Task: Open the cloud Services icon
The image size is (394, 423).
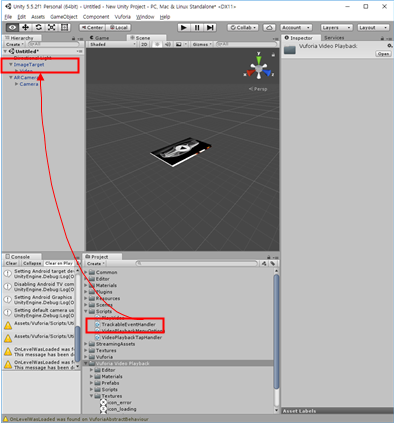Action: [x=269, y=27]
